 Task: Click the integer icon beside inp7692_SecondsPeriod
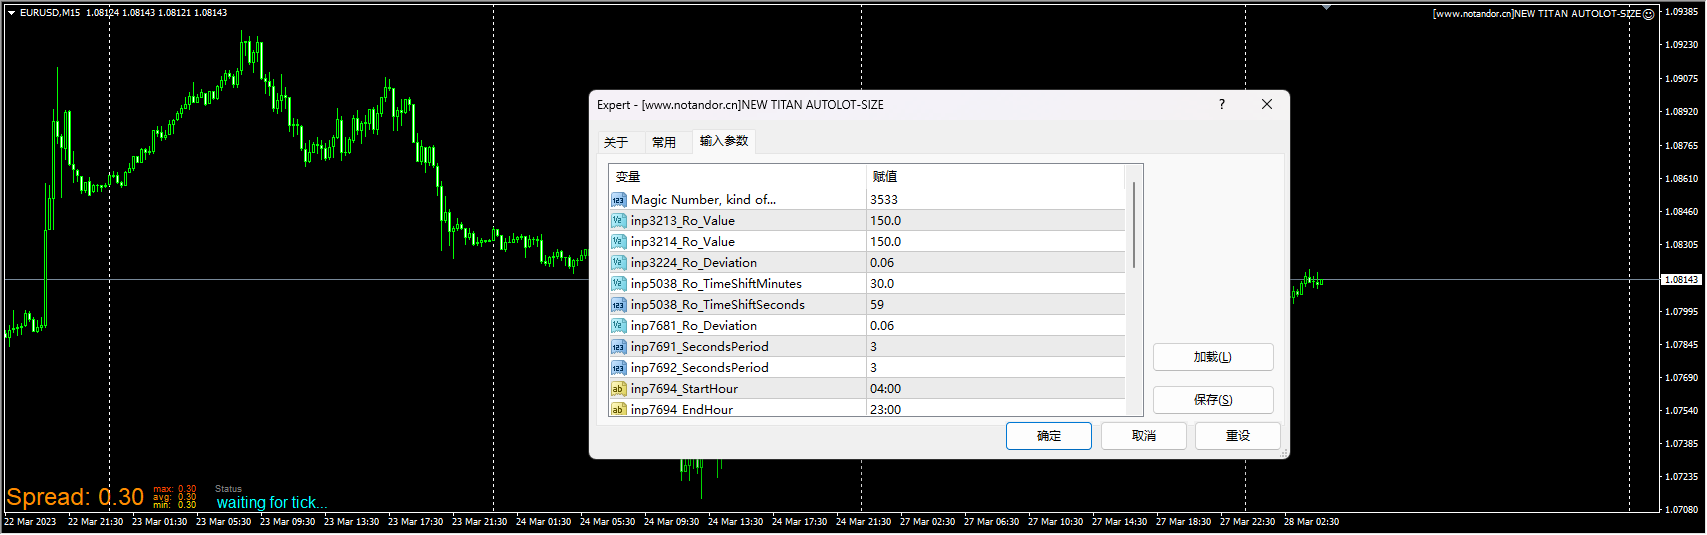(x=618, y=368)
